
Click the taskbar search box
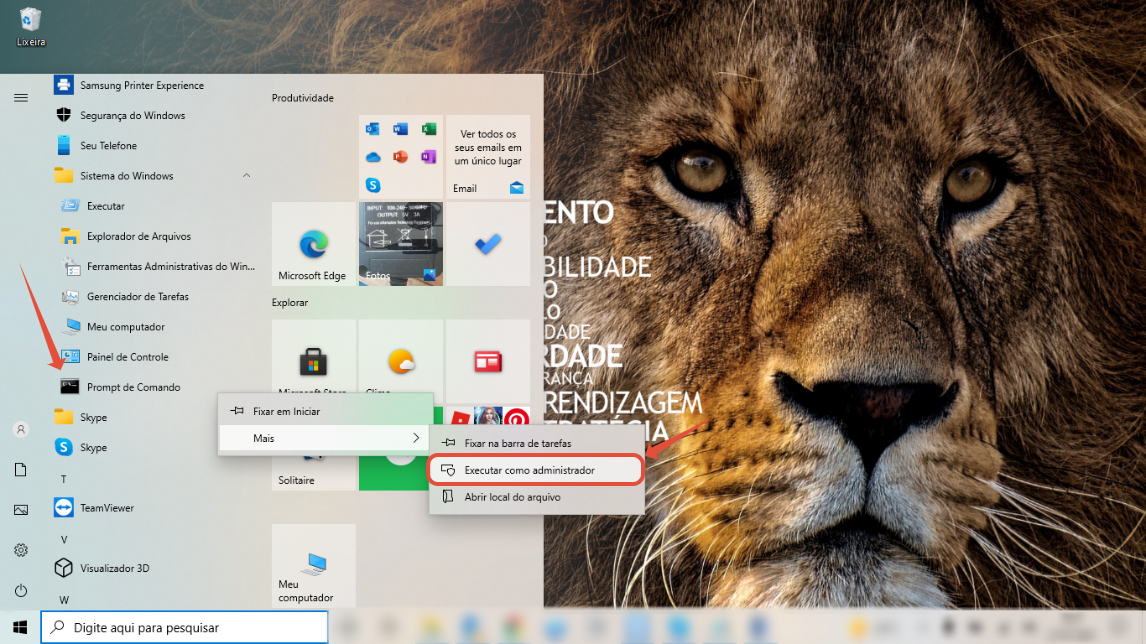(x=184, y=627)
